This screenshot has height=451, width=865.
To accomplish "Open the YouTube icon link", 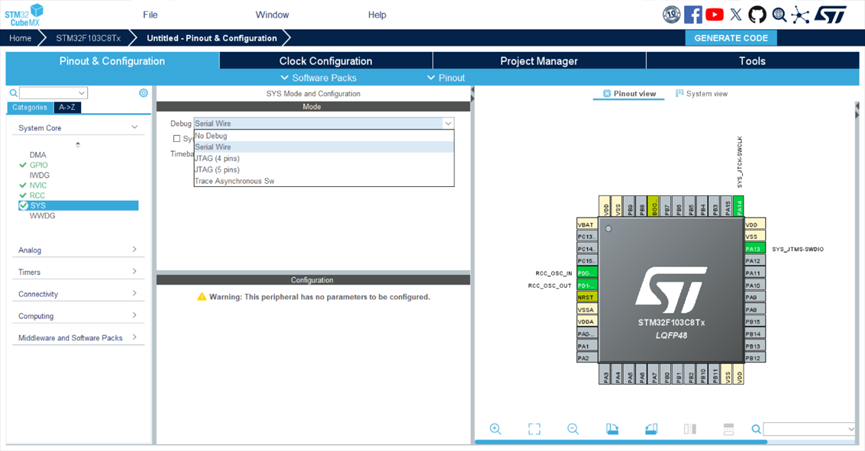I will point(714,14).
